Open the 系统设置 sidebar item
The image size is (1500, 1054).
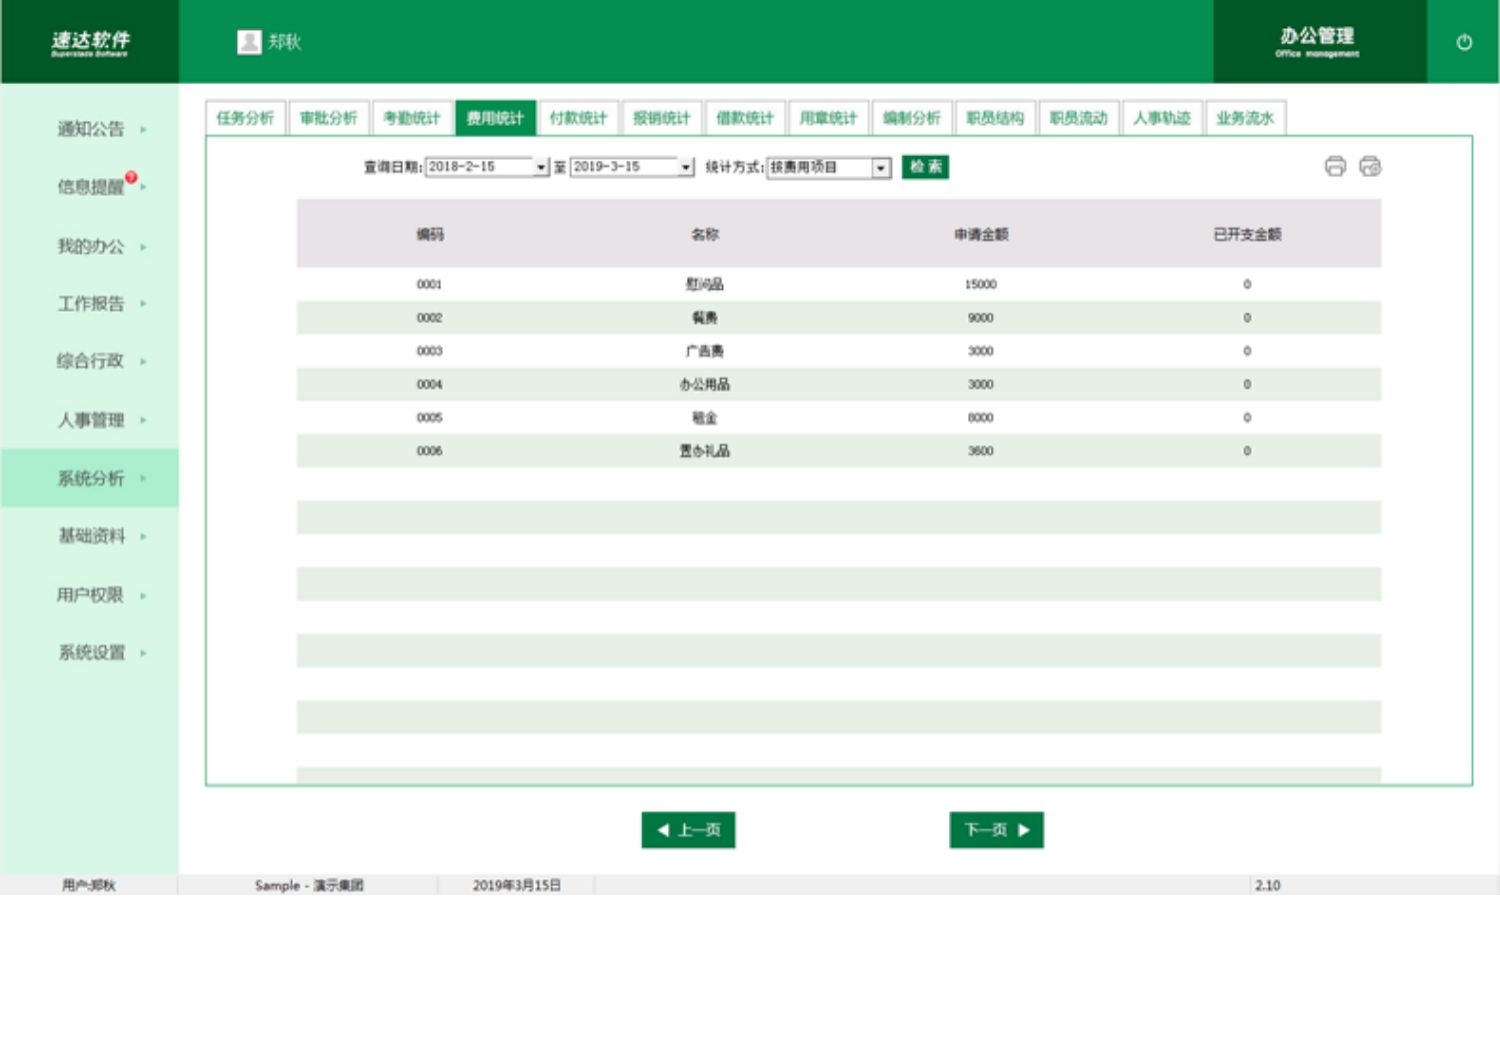click(x=90, y=653)
